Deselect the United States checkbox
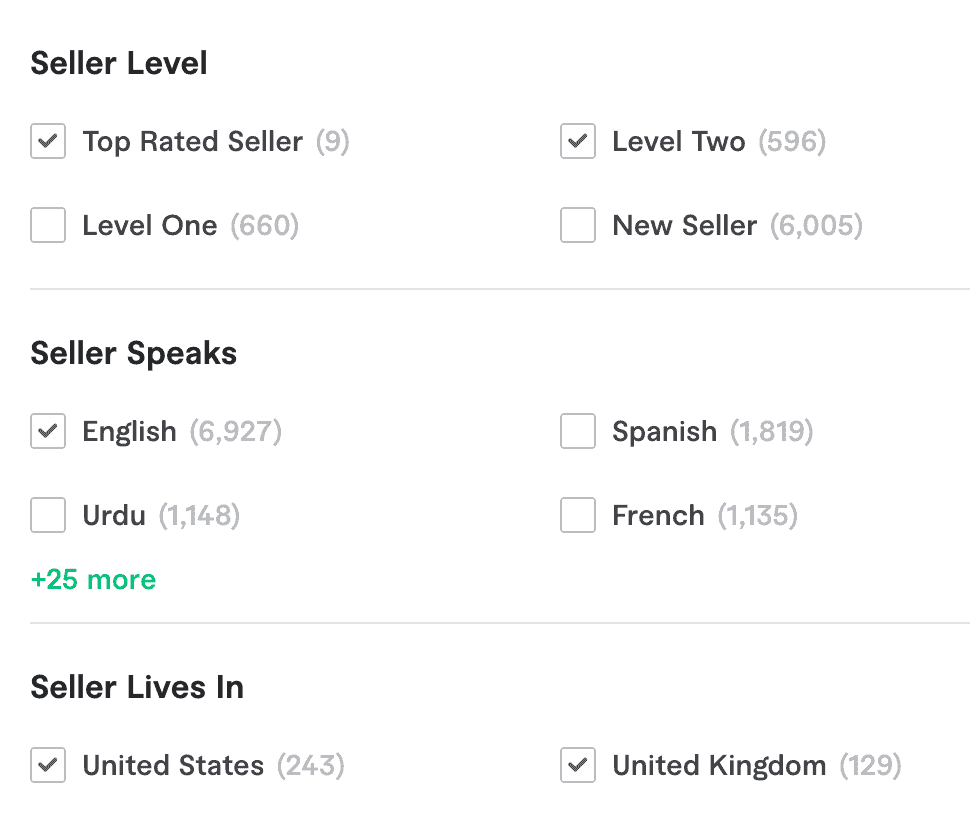Screen dimensions: 970x814 point(48,766)
